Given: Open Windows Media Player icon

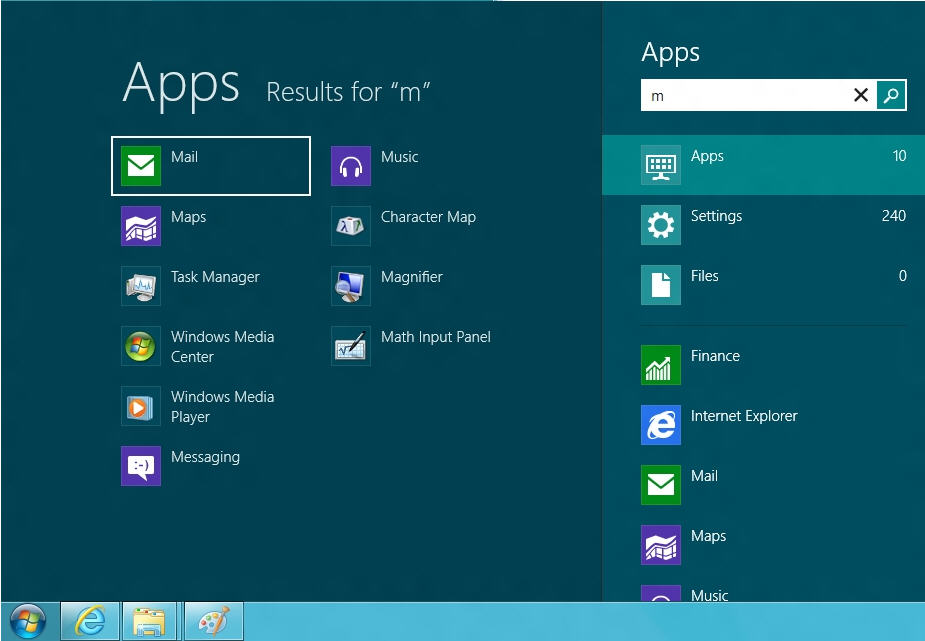Looking at the screenshot, I should click(141, 406).
